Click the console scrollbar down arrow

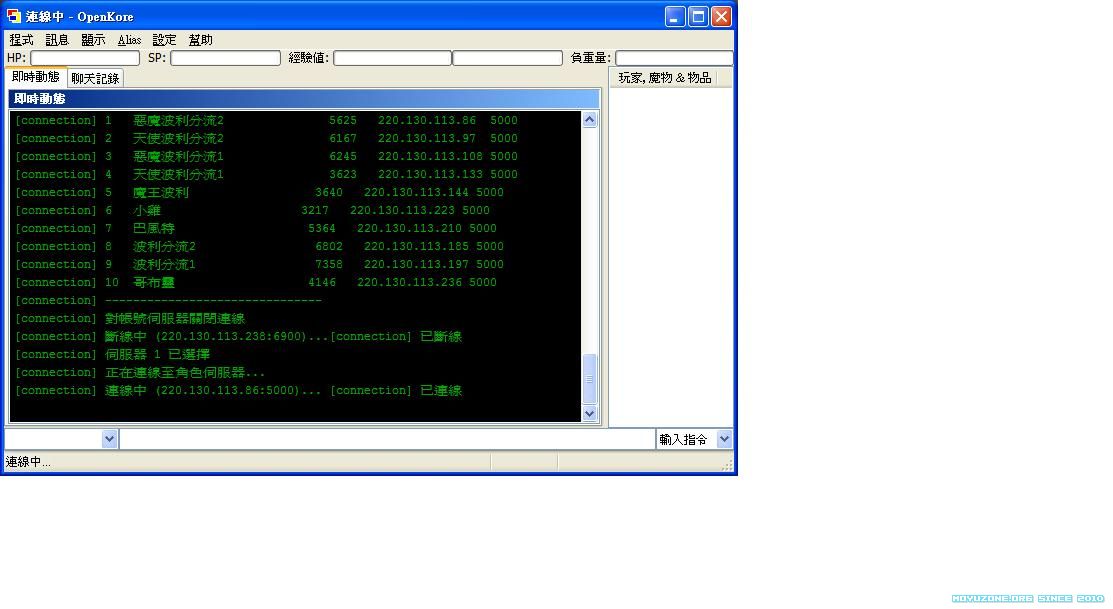[x=589, y=413]
